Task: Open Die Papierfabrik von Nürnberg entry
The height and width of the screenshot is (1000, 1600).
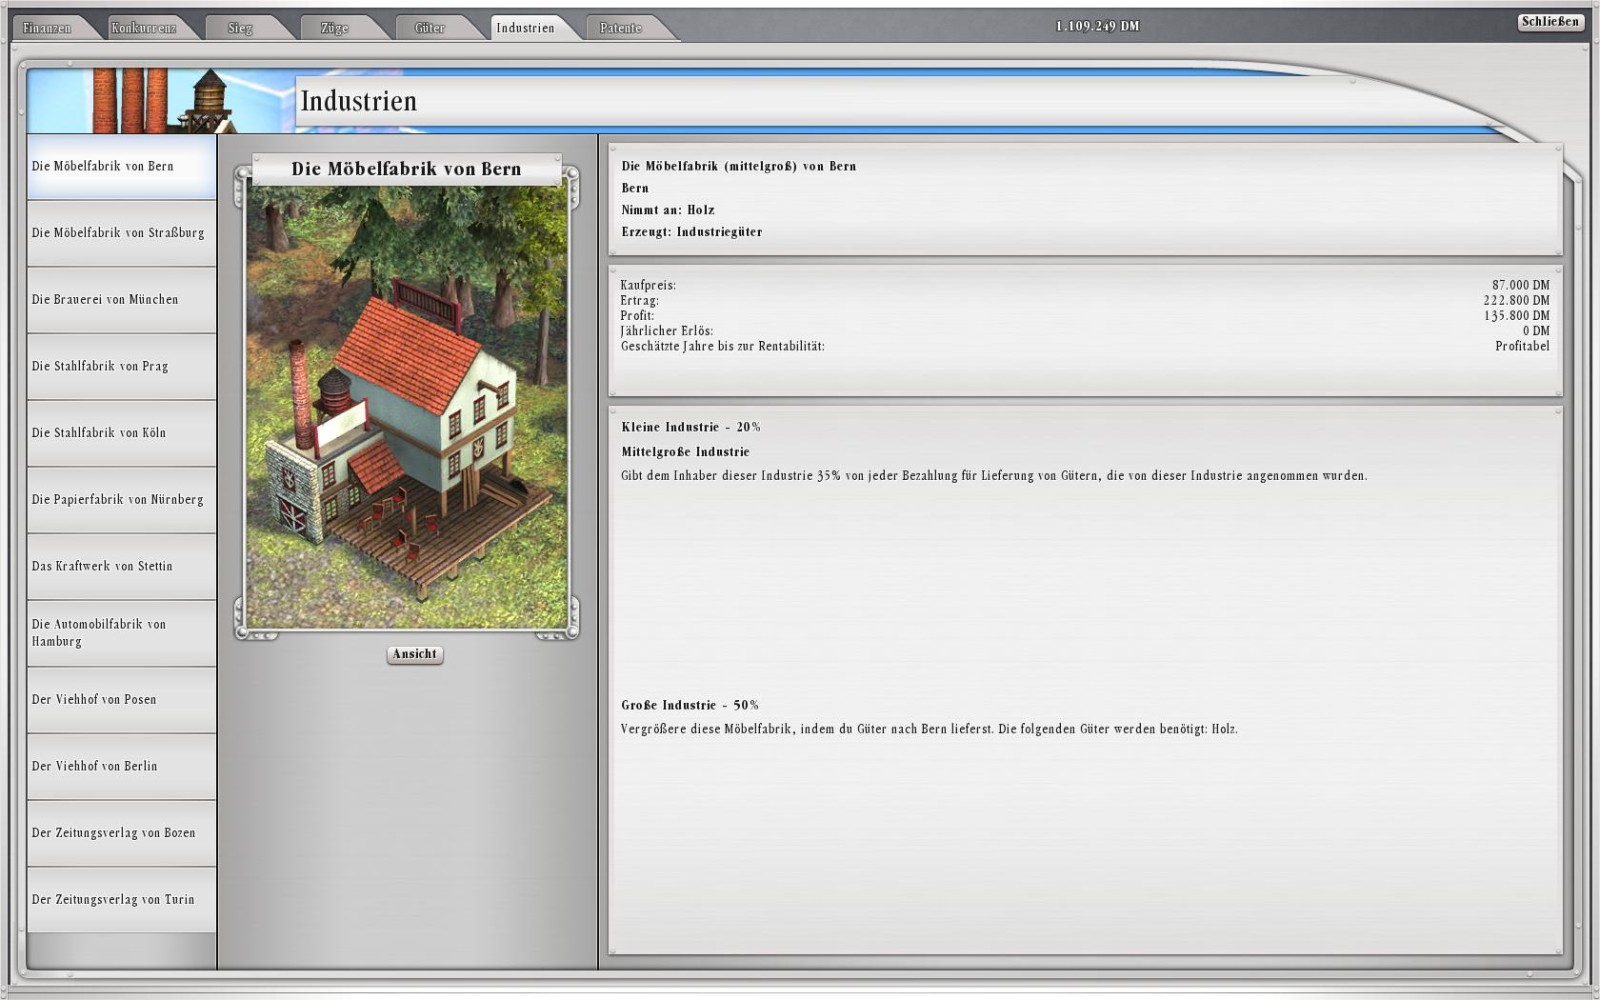Action: pyautogui.click(x=120, y=500)
